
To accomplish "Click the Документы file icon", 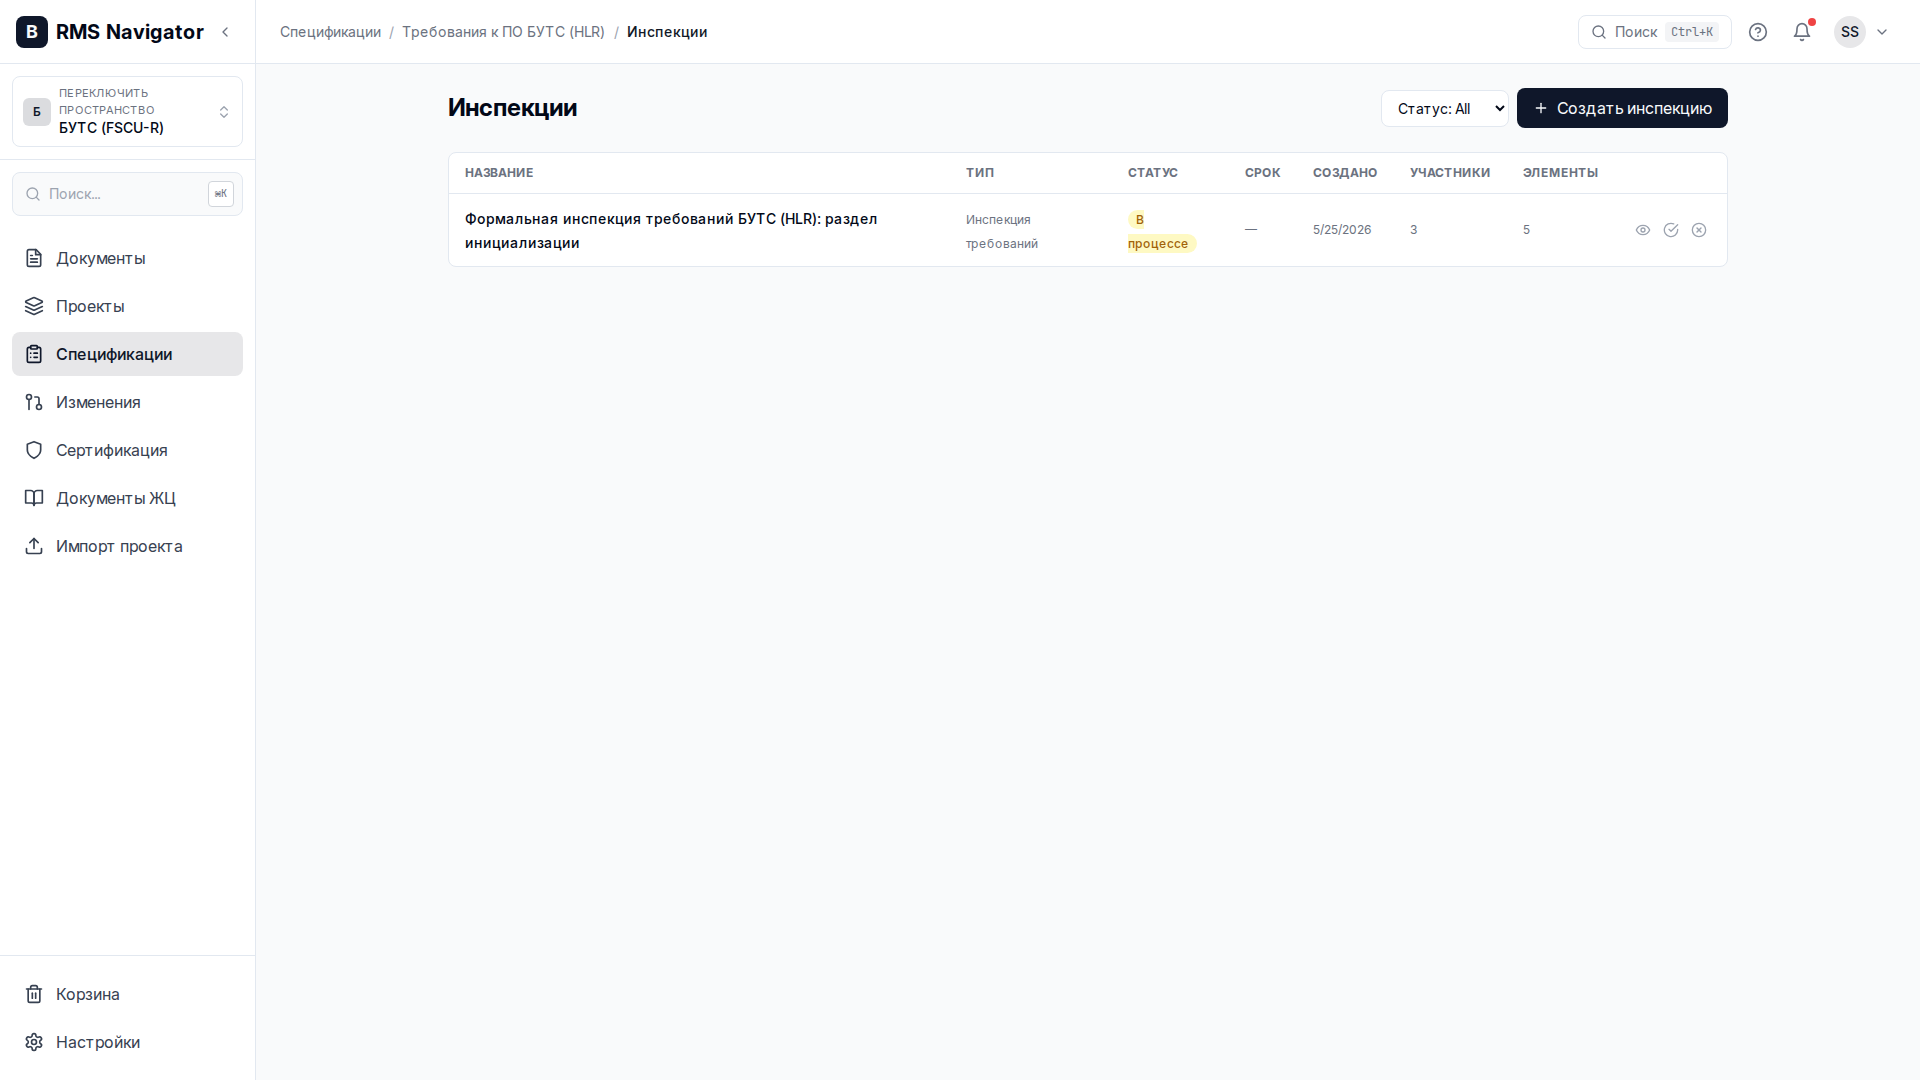I will 34,258.
